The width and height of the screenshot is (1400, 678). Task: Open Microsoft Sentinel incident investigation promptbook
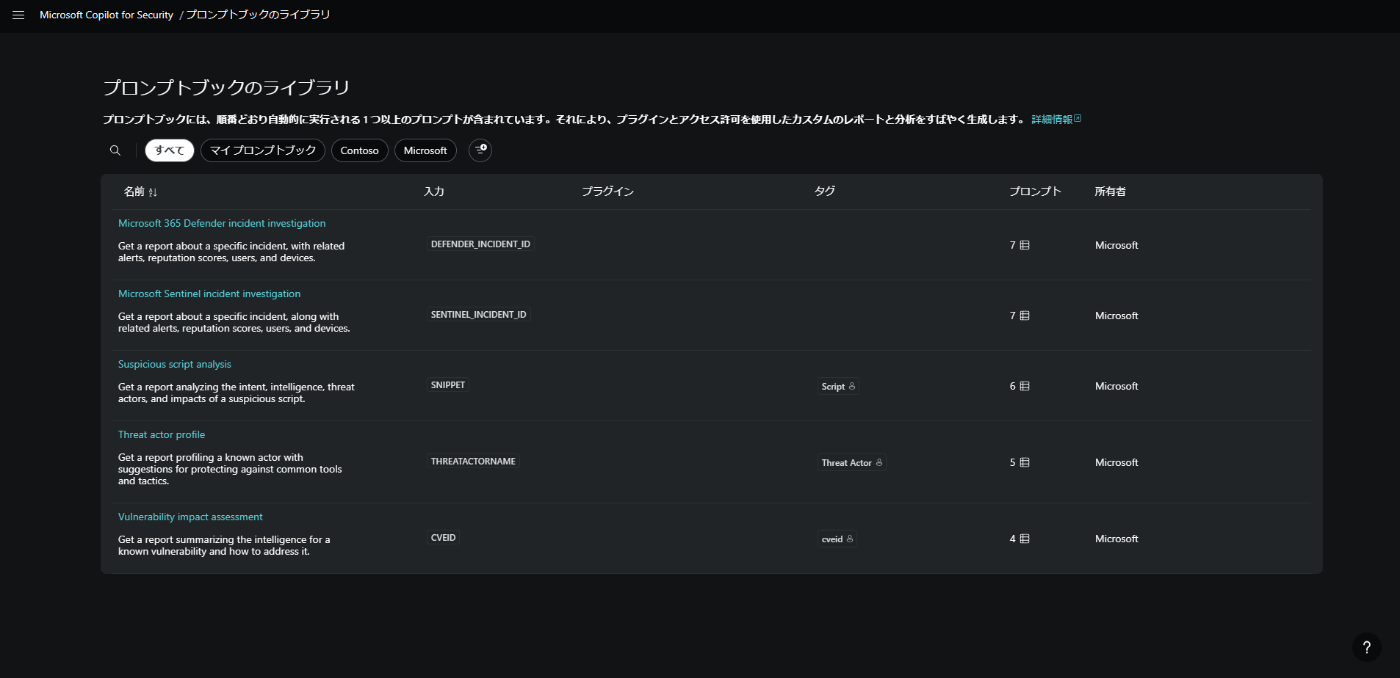pyautogui.click(x=209, y=294)
